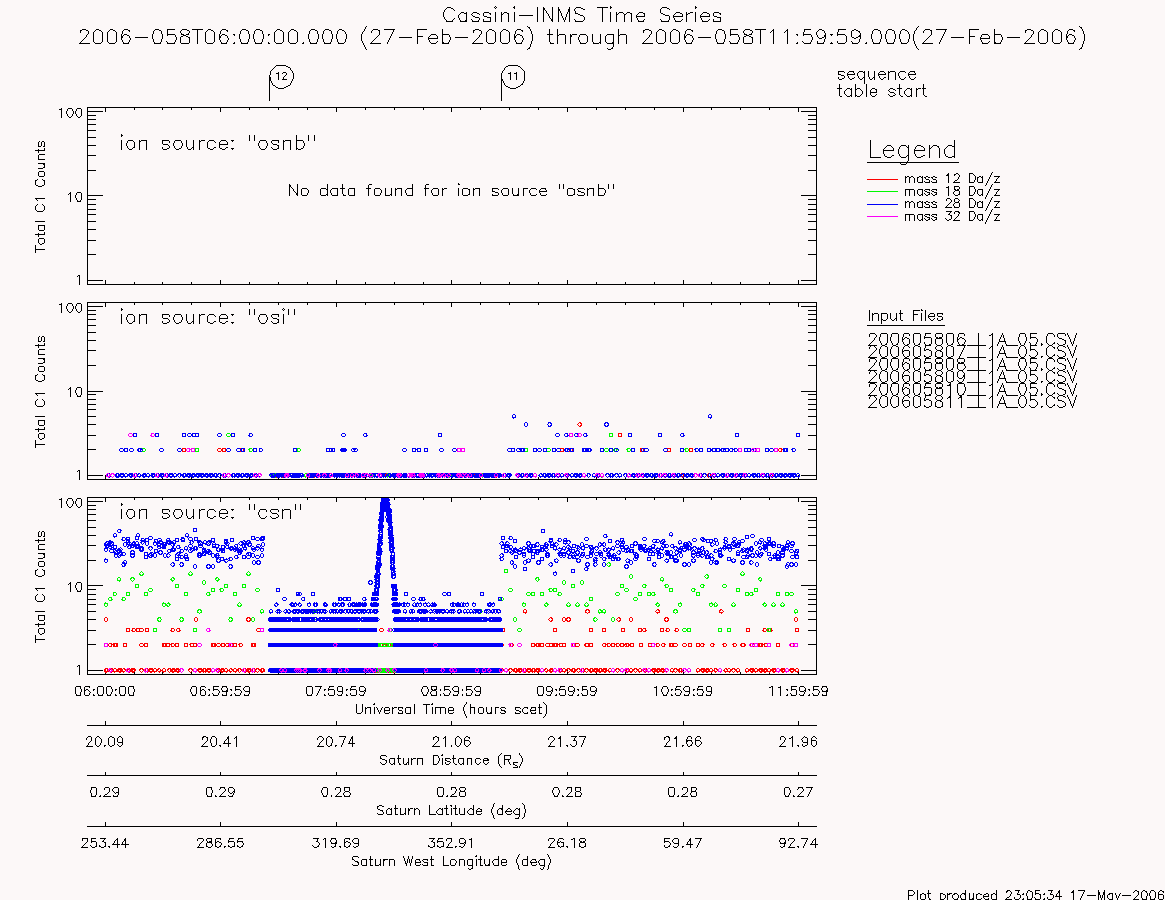The image size is (1165, 900).
Task: Click the 253.44 west longitude value
Action: pos(105,843)
